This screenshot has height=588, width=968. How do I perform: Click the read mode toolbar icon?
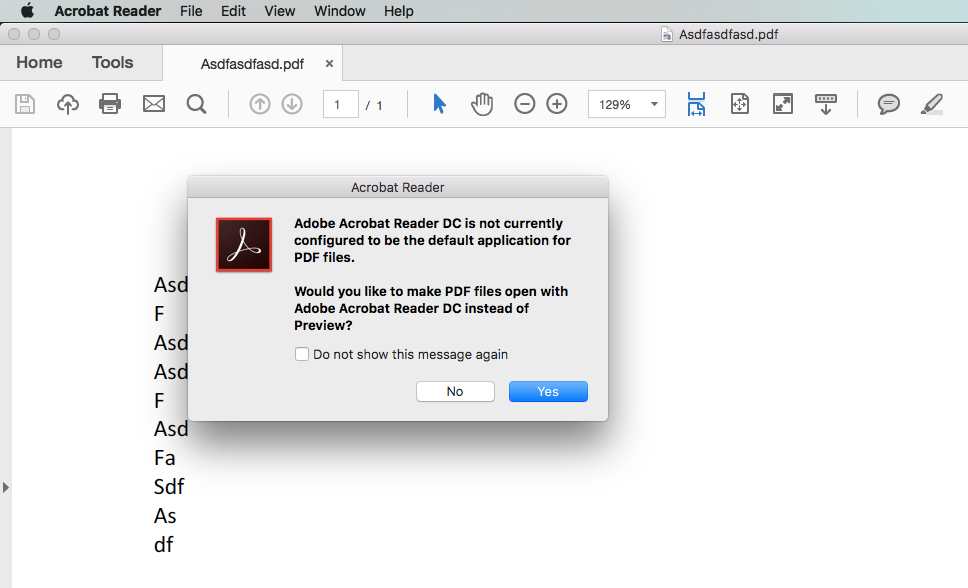[826, 104]
